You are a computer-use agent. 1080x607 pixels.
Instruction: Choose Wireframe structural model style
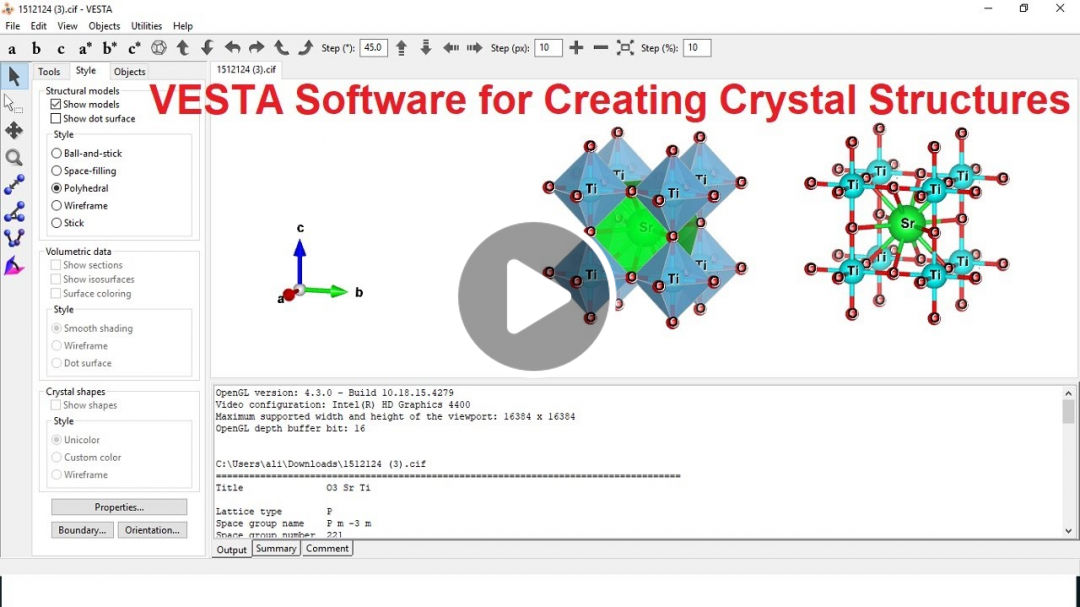(x=56, y=205)
